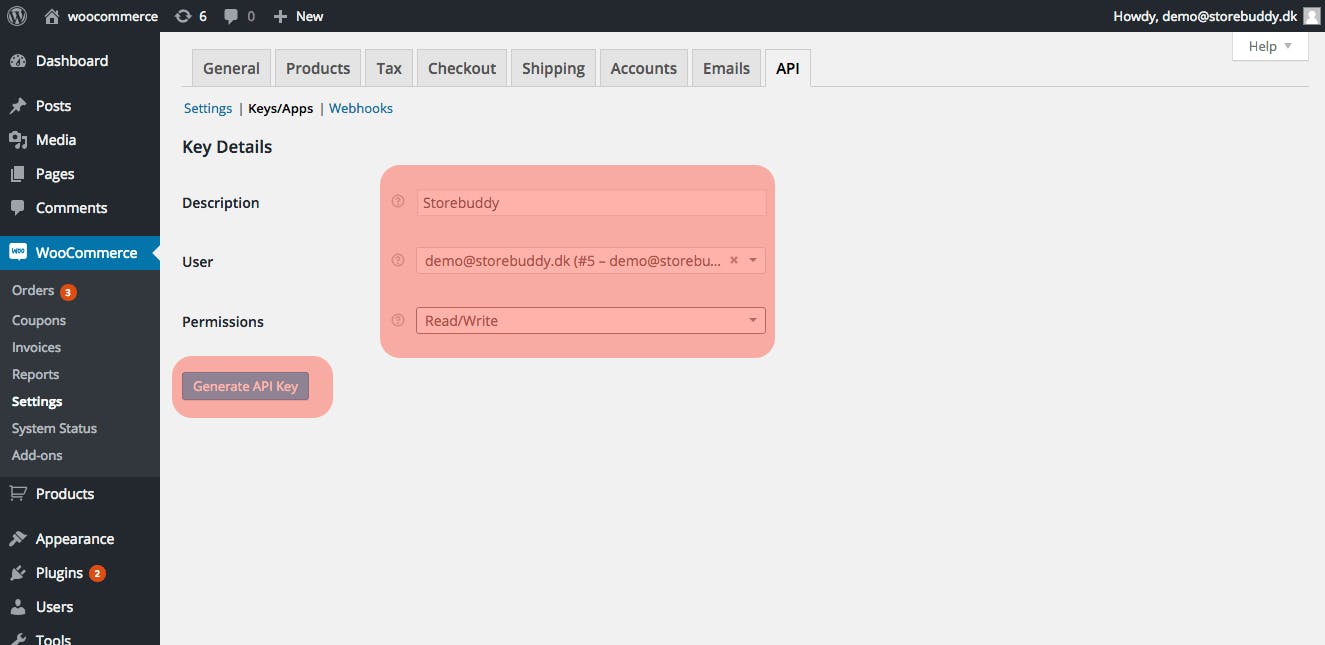Image resolution: width=1325 pixels, height=645 pixels.
Task: Click the plugins badge showing 2
Action: click(97, 574)
